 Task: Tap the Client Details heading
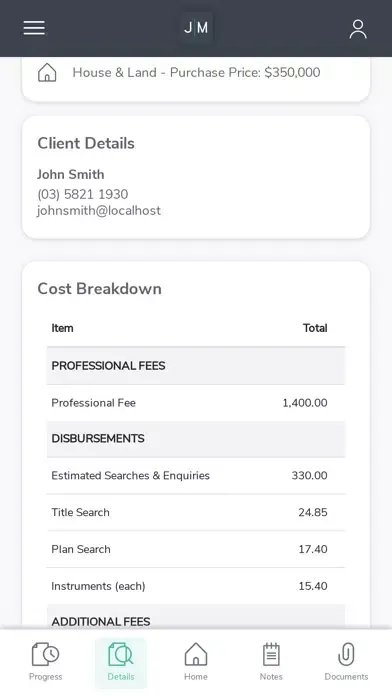point(86,143)
